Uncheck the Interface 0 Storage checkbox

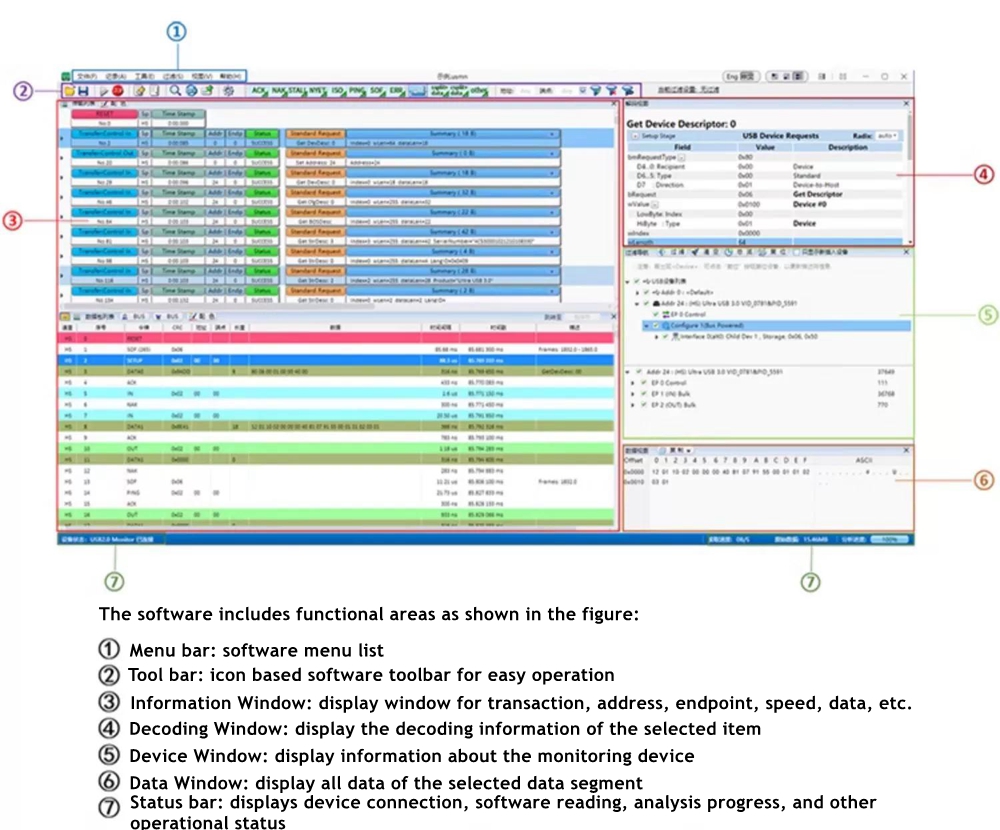pos(663,337)
